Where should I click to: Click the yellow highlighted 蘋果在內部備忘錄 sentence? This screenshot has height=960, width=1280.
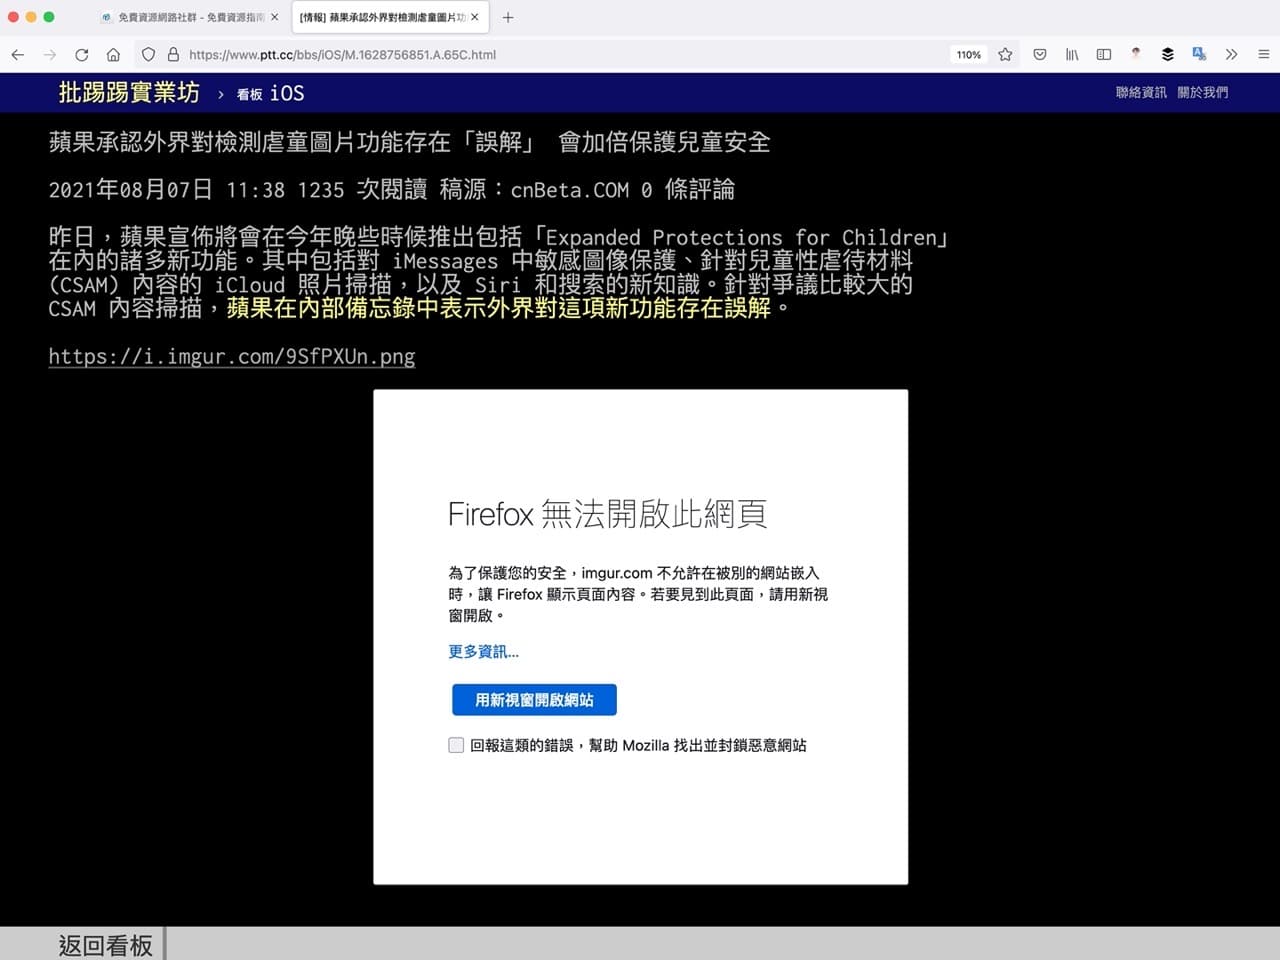tap(499, 308)
